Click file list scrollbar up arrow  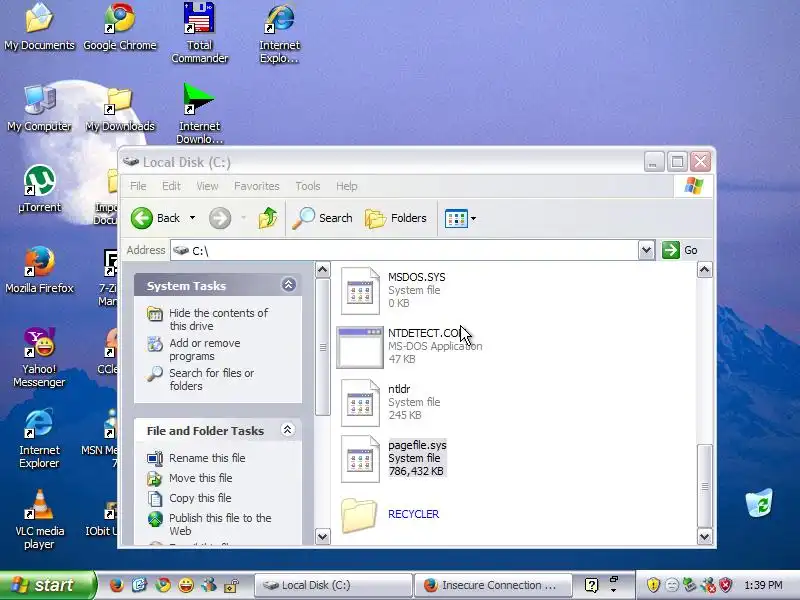pos(705,269)
